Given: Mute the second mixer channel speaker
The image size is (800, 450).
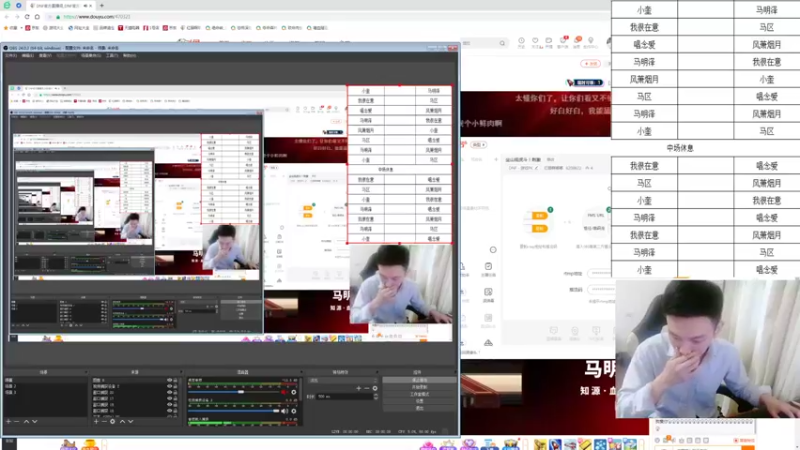Looking at the screenshot, I should pyautogui.click(x=284, y=411).
